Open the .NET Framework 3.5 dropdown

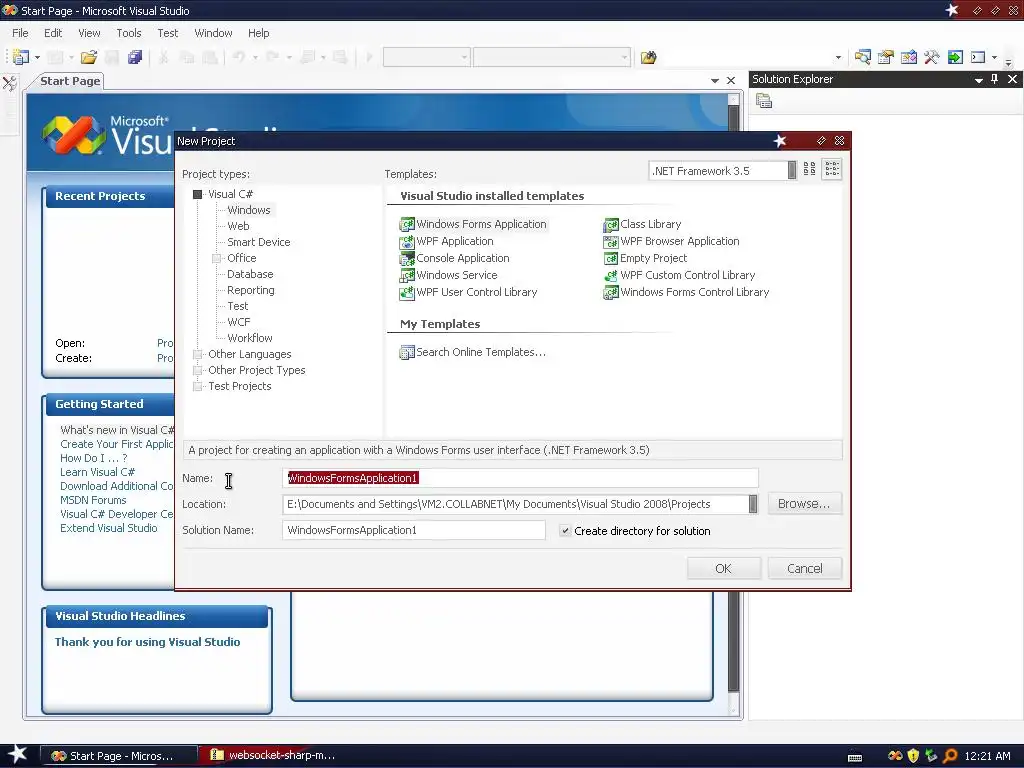pyautogui.click(x=792, y=170)
